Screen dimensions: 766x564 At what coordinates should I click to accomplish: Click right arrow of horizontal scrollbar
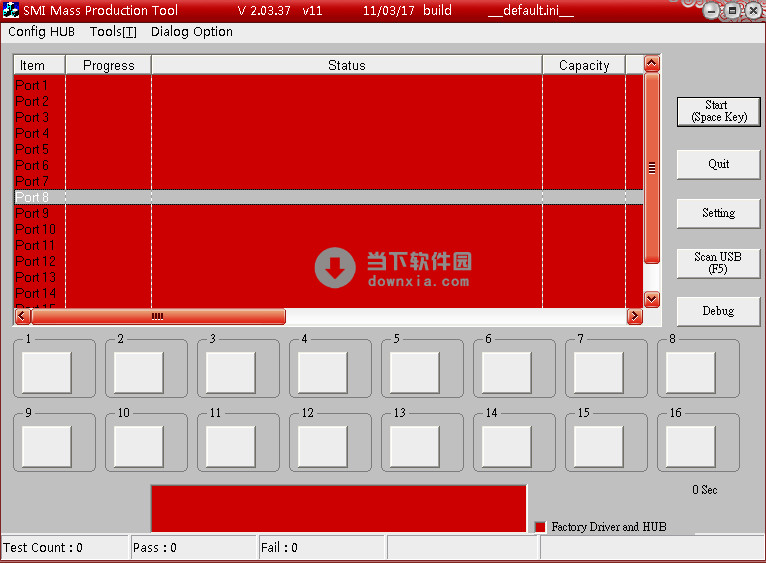[635, 316]
